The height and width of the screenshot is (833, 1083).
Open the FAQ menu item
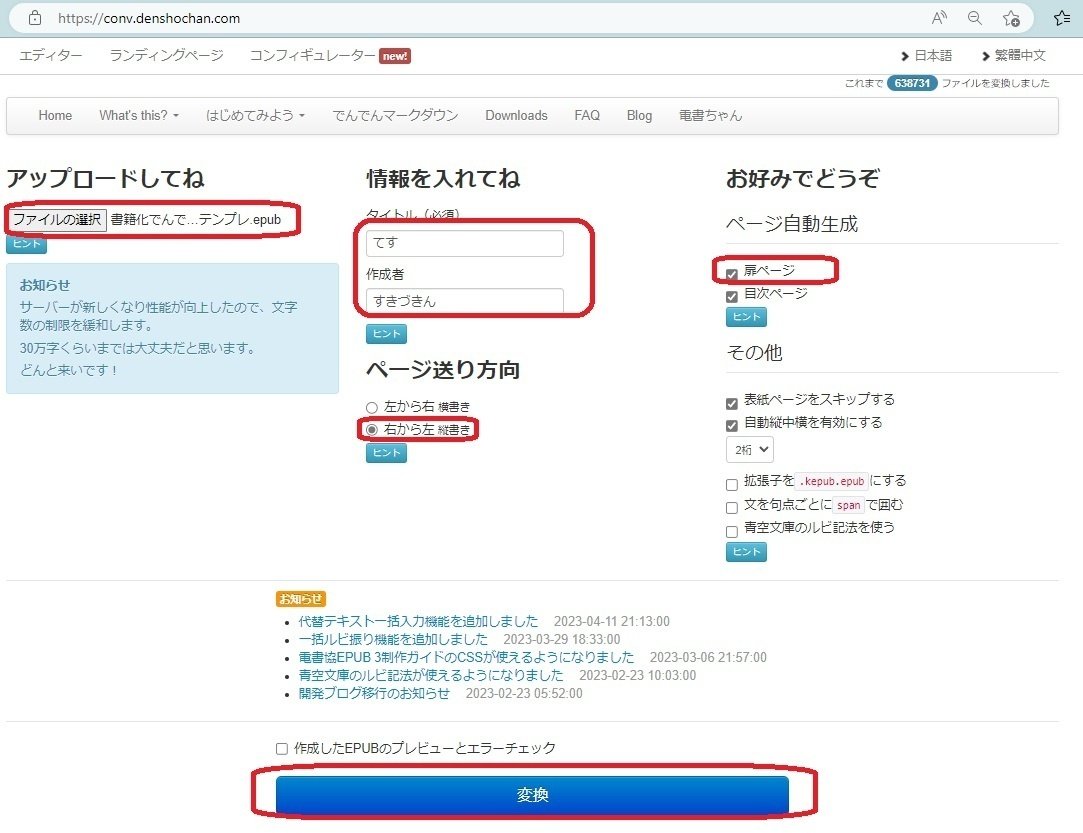[x=587, y=115]
